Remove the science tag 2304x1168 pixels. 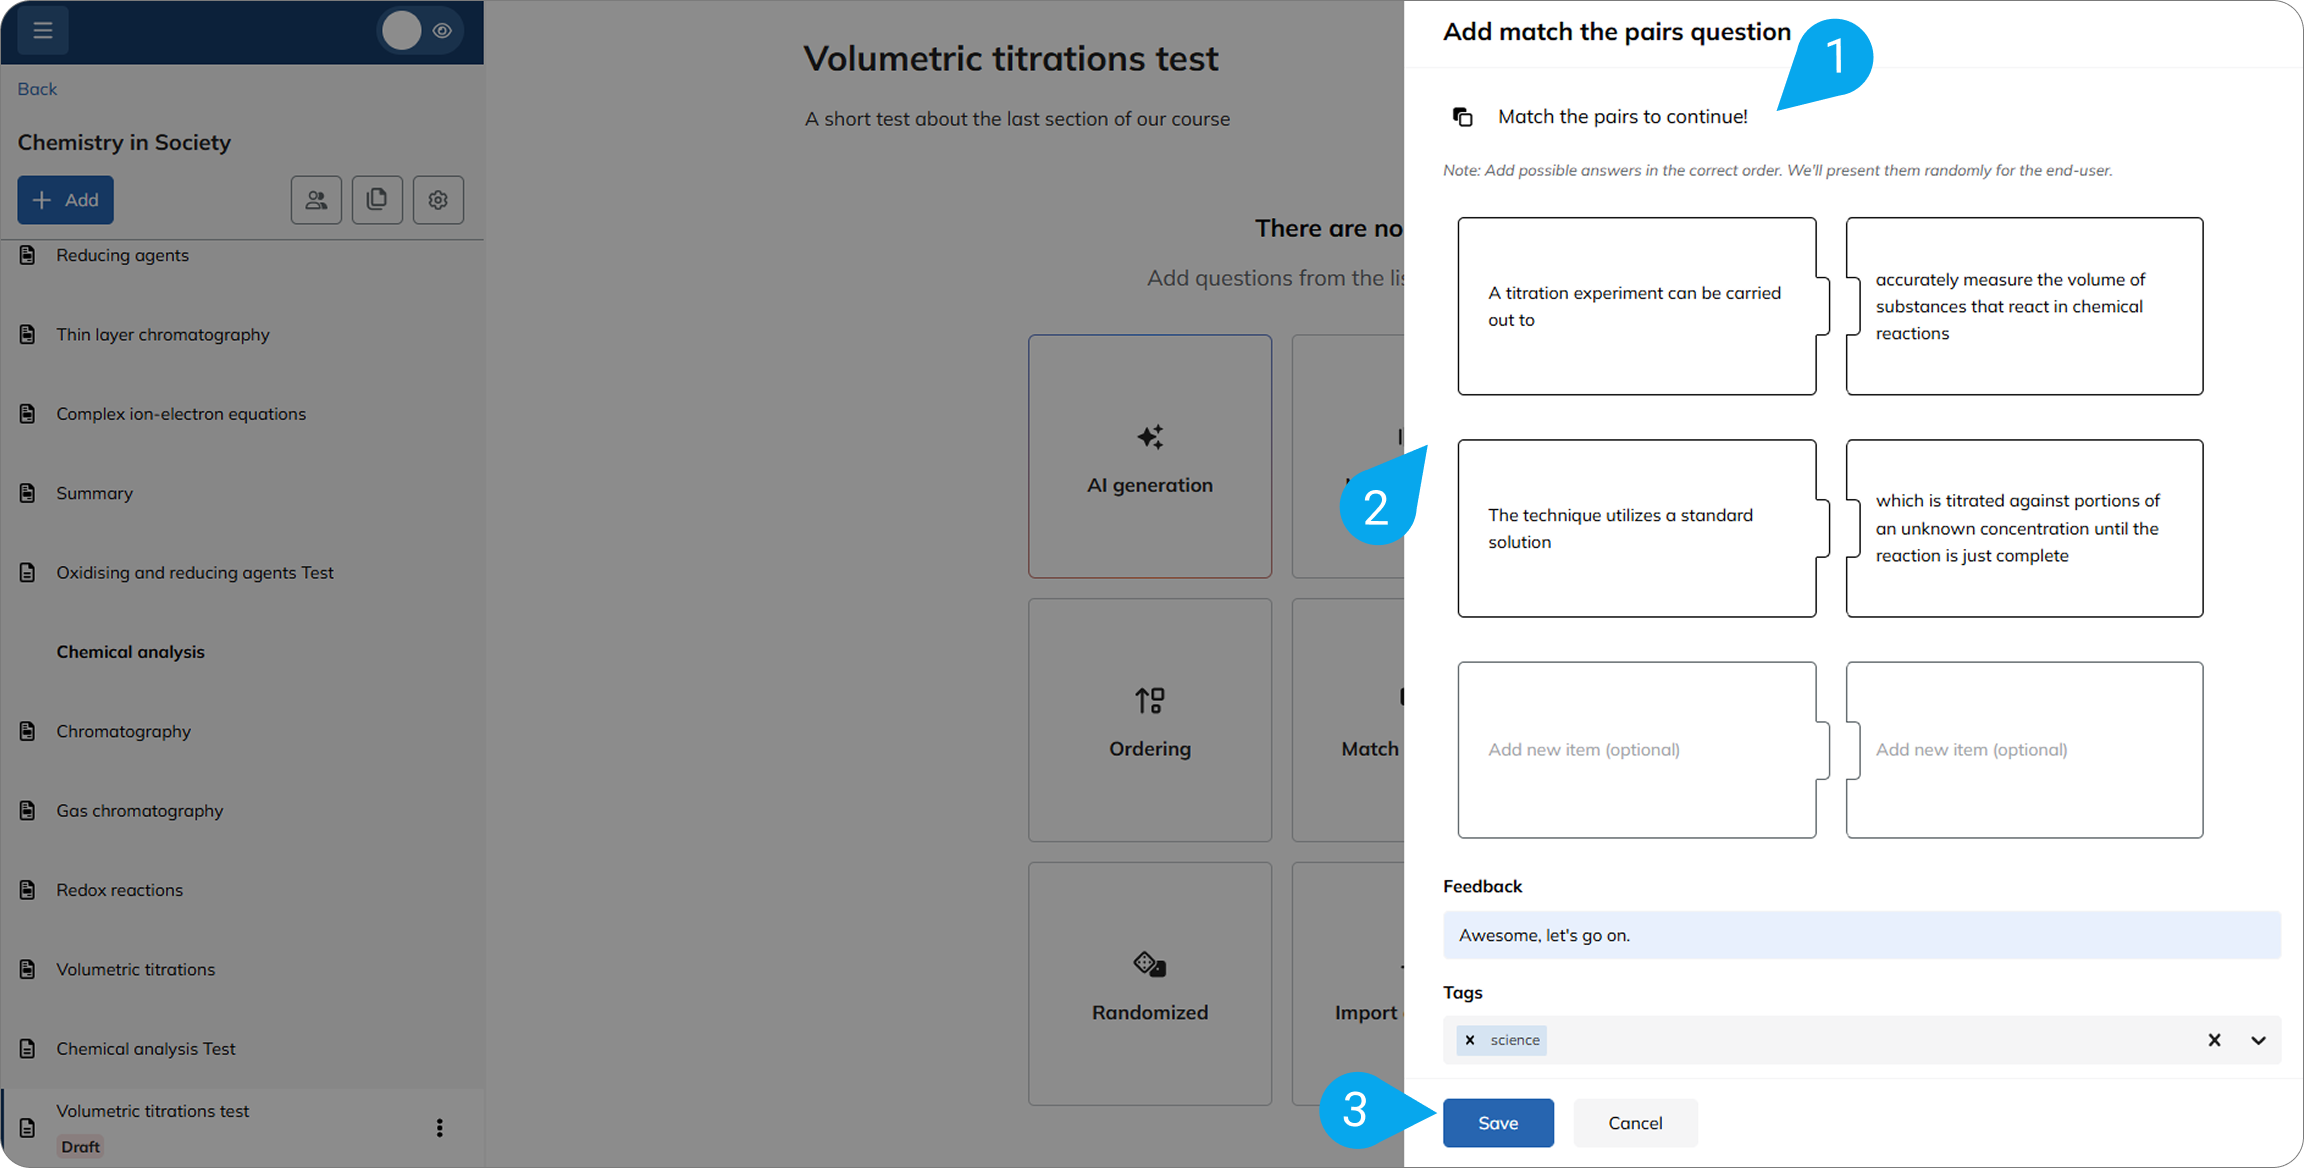[1470, 1040]
